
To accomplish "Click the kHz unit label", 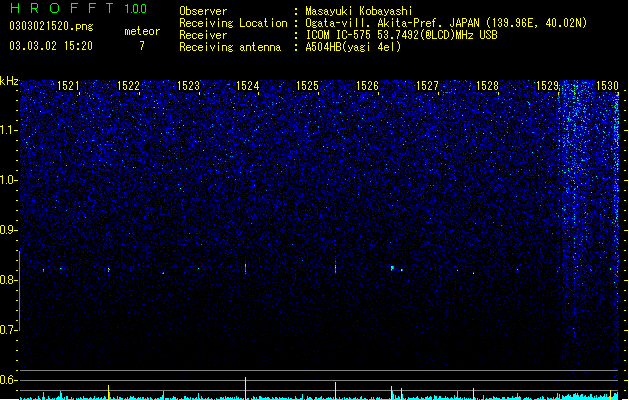I will (9, 81).
